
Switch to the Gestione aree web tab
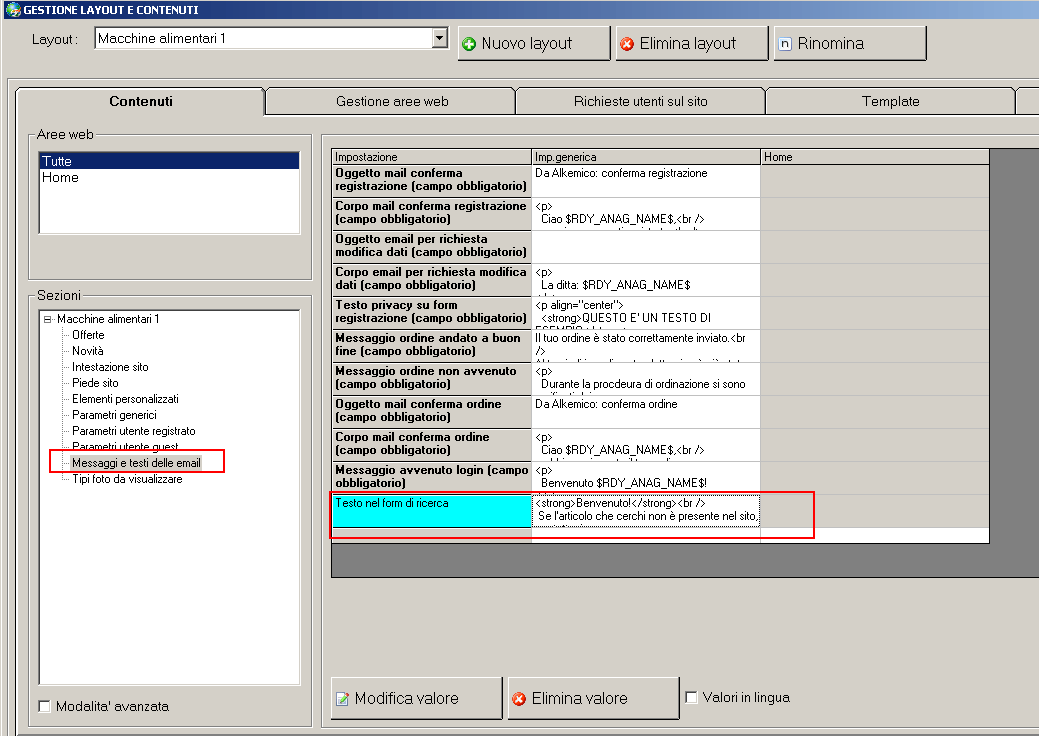coord(392,101)
